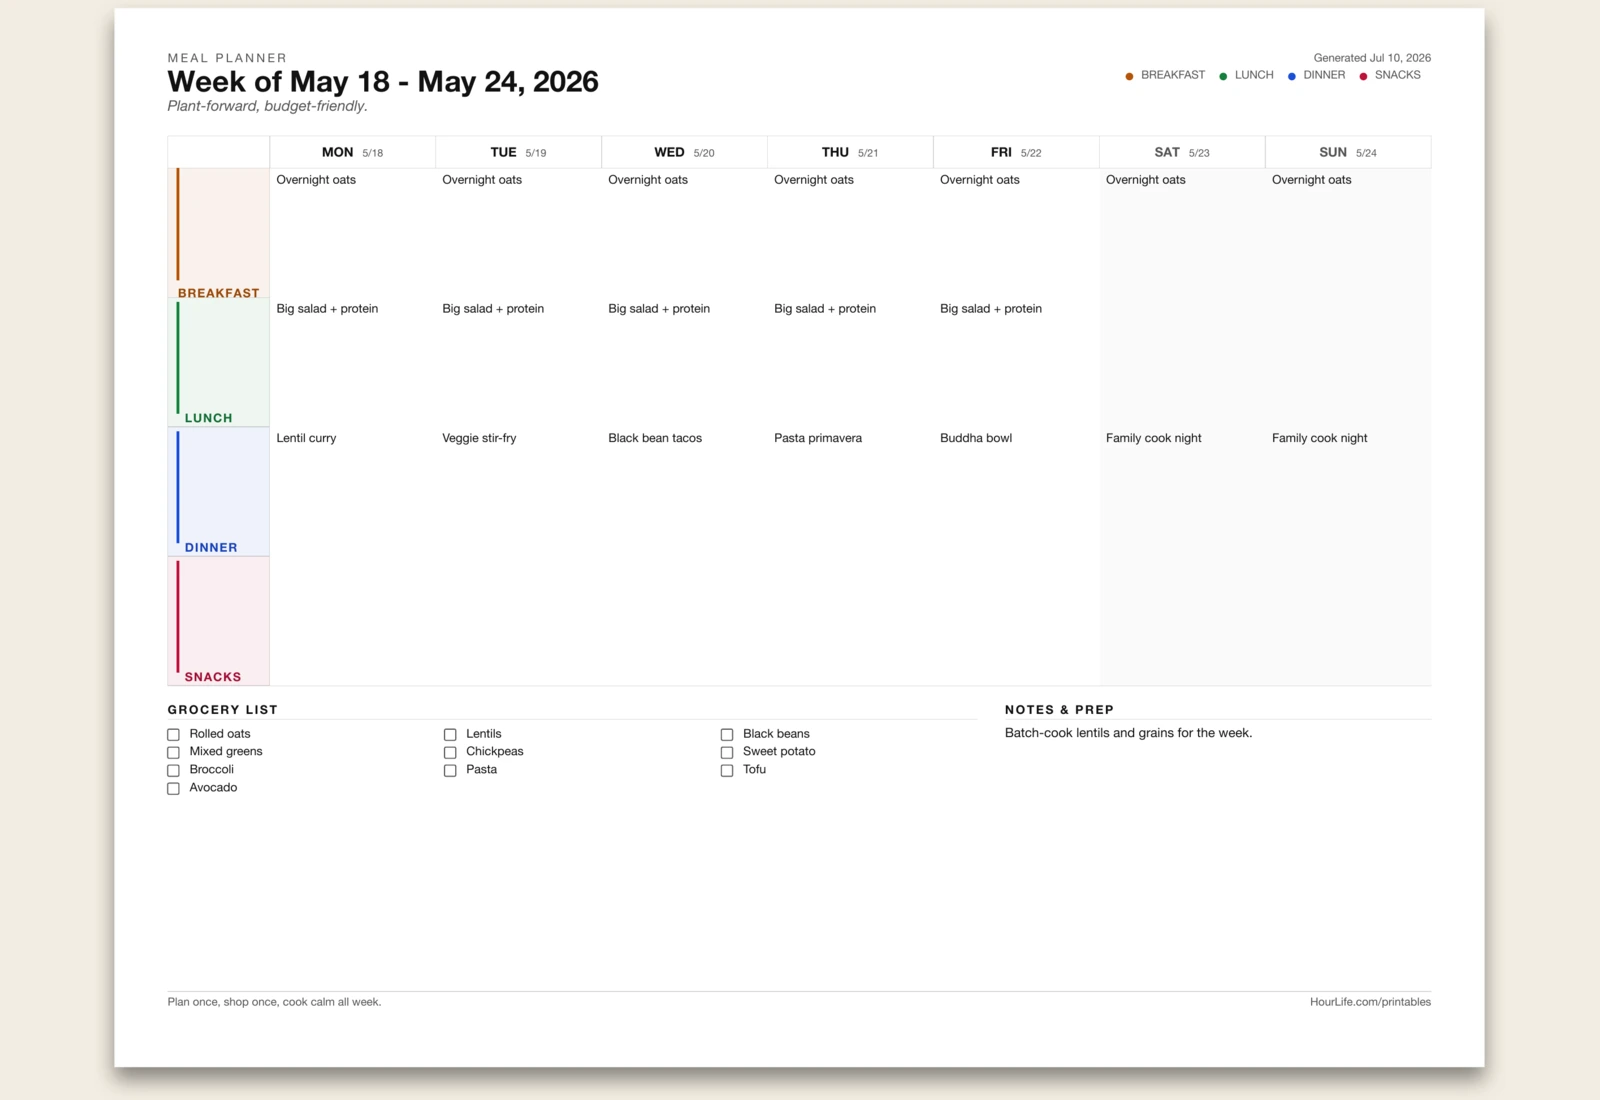Click the SNACKS row label
The height and width of the screenshot is (1100, 1600).
click(213, 677)
